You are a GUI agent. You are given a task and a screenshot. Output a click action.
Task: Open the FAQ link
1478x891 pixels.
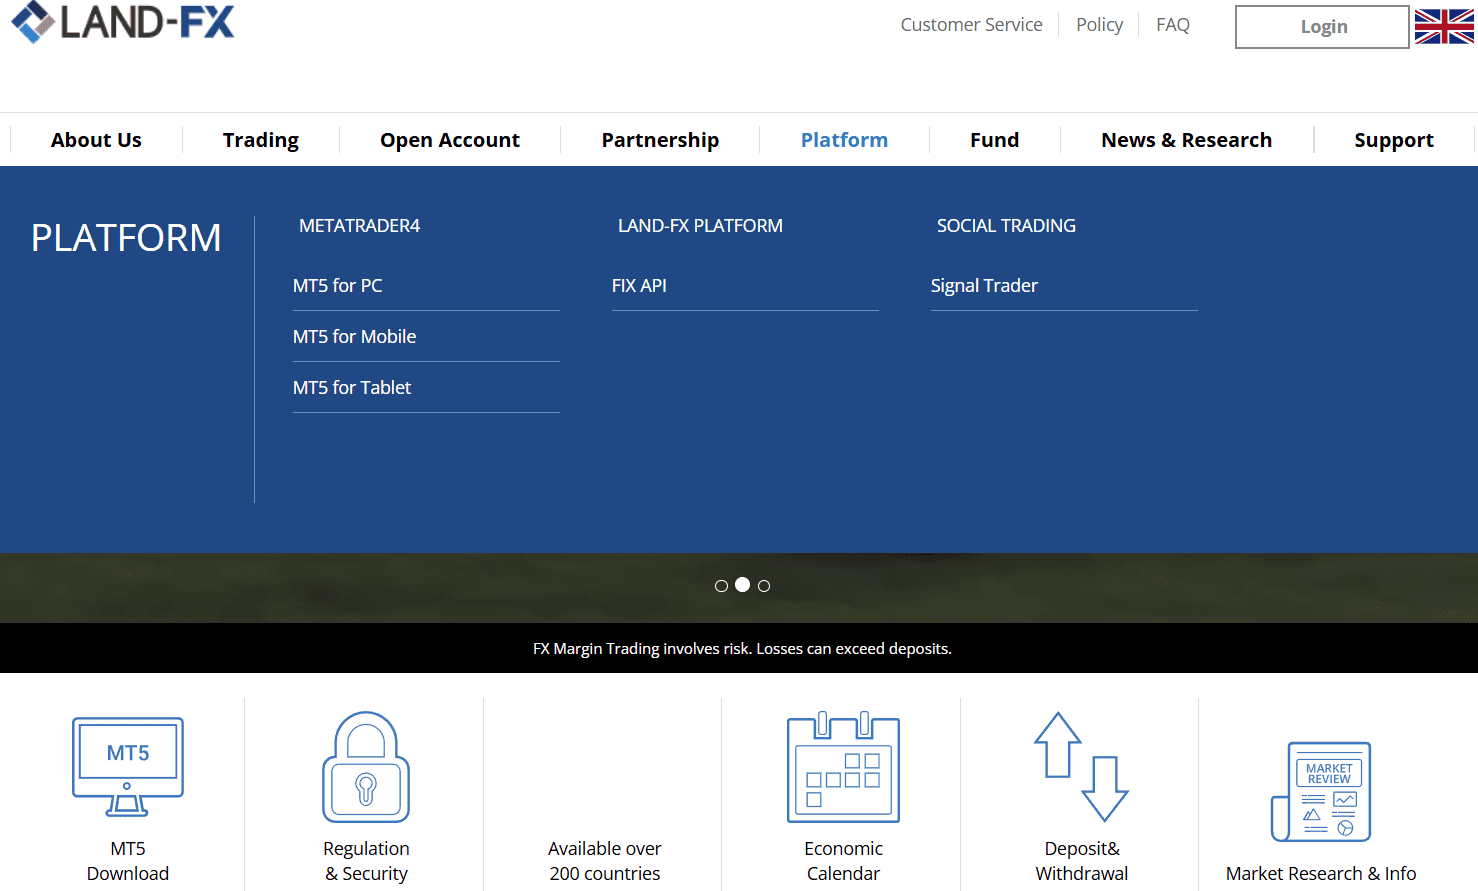coord(1172,25)
